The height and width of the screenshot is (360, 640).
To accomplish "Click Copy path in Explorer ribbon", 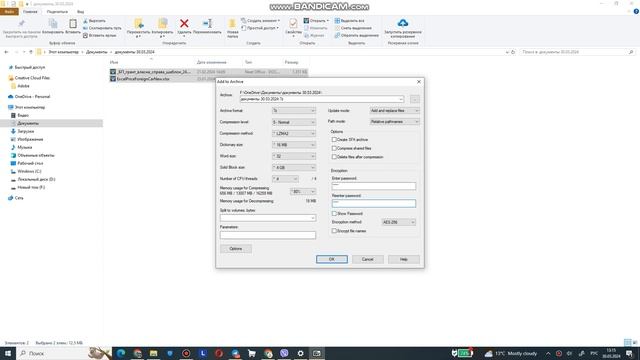I will point(102,28).
